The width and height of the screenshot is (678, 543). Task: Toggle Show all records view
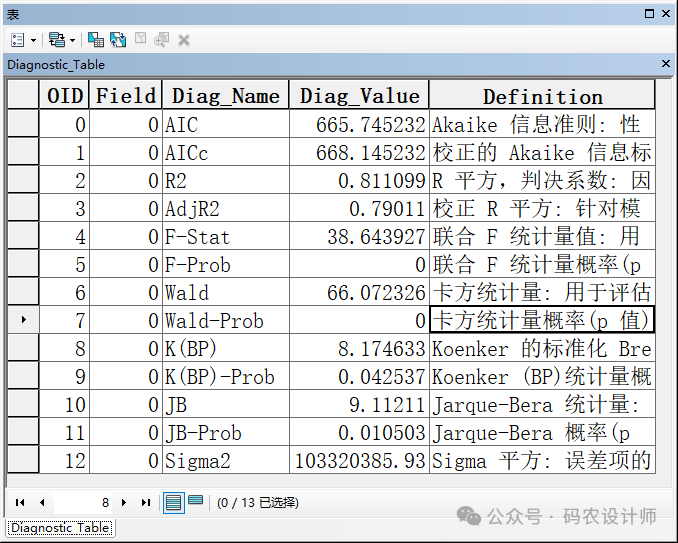(x=174, y=502)
